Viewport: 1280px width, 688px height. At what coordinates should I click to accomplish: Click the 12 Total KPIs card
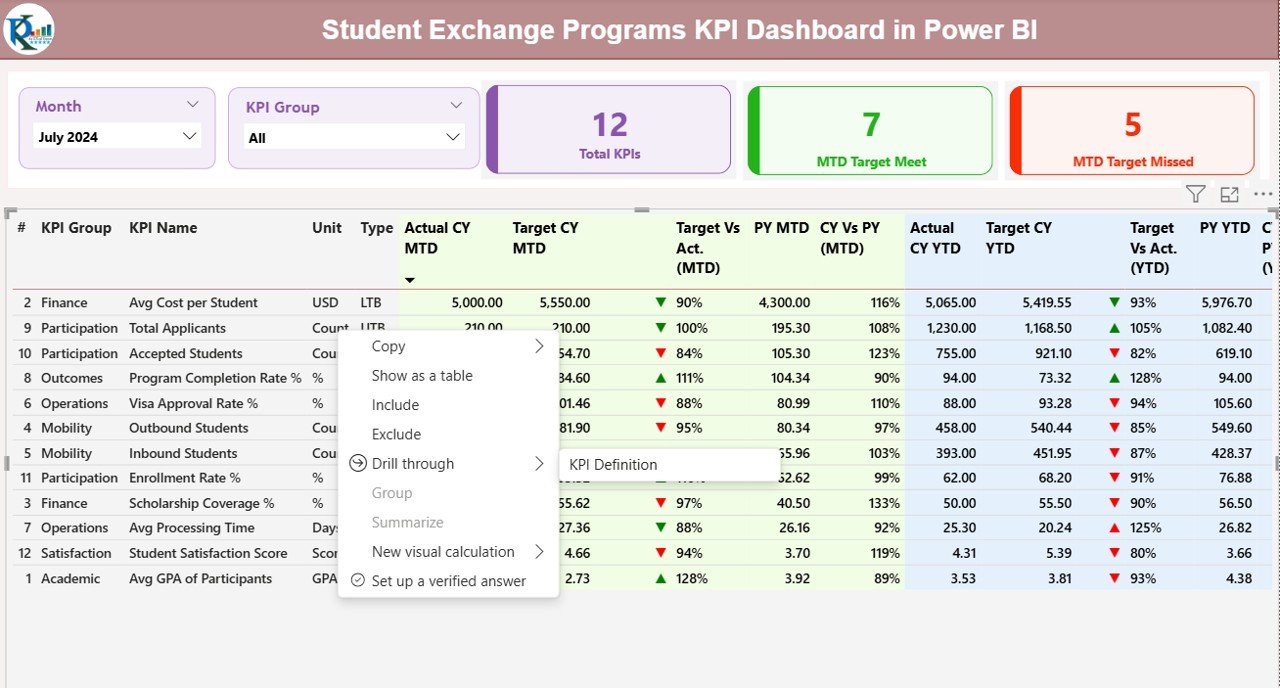608,130
